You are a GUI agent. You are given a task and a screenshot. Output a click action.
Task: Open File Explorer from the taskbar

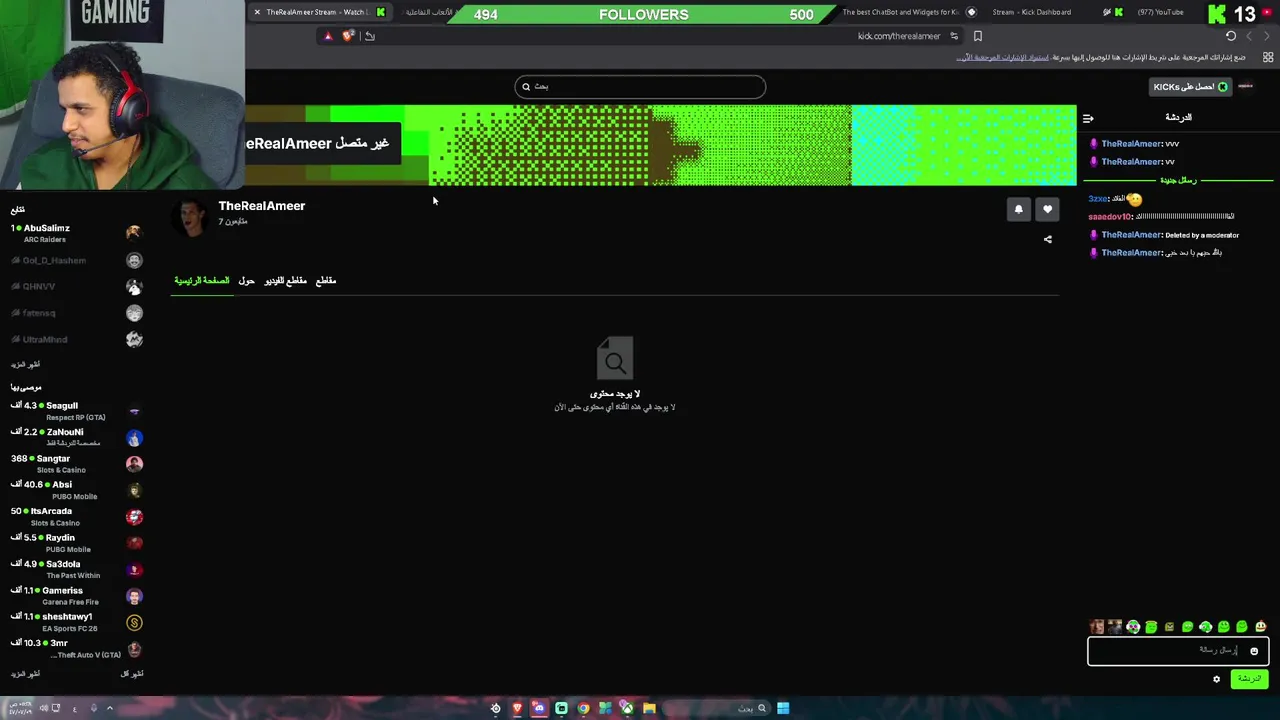[649, 708]
